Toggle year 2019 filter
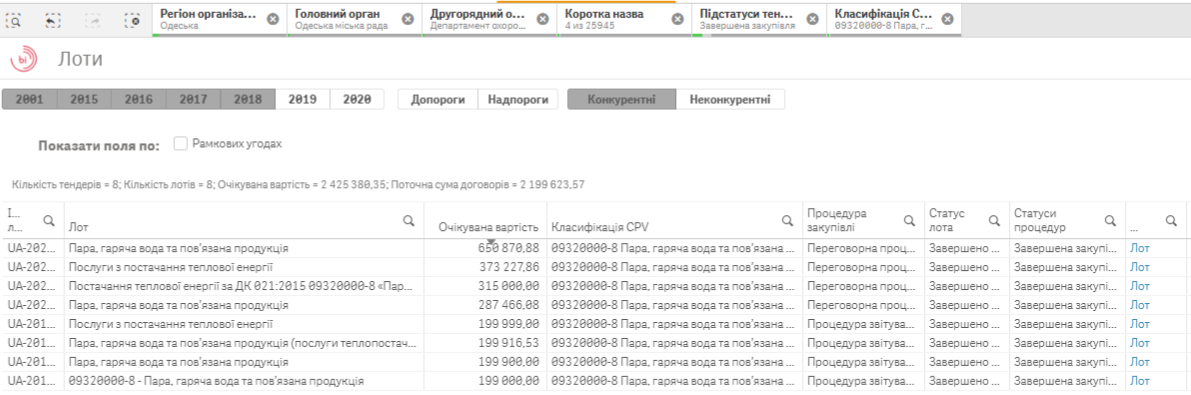Screen dimensions: 1191x395 pyautogui.click(x=302, y=100)
